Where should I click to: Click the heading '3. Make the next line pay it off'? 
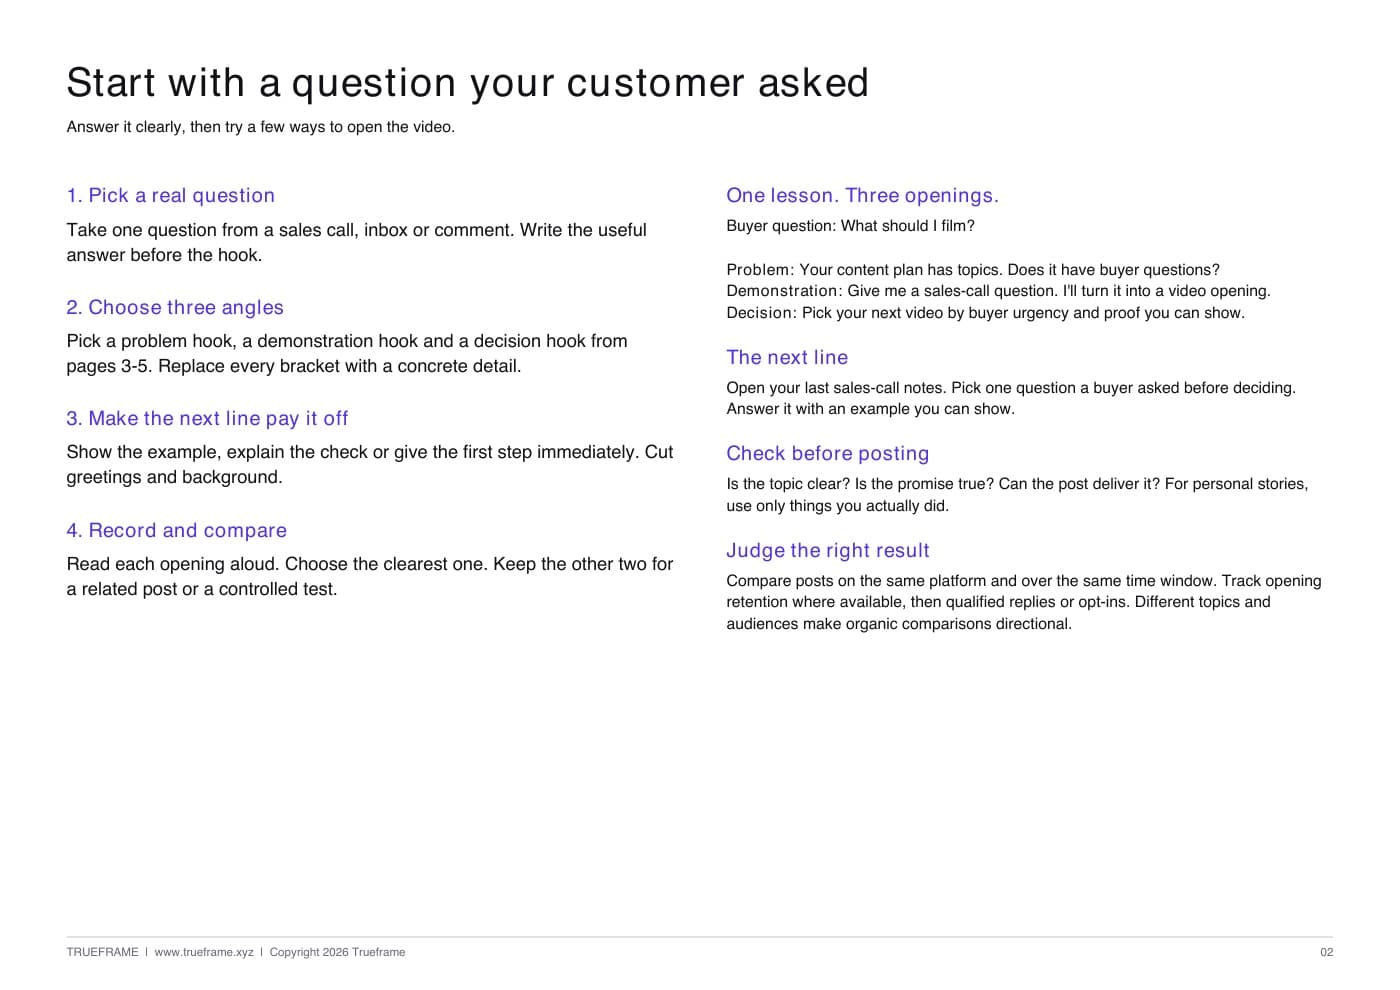(207, 418)
